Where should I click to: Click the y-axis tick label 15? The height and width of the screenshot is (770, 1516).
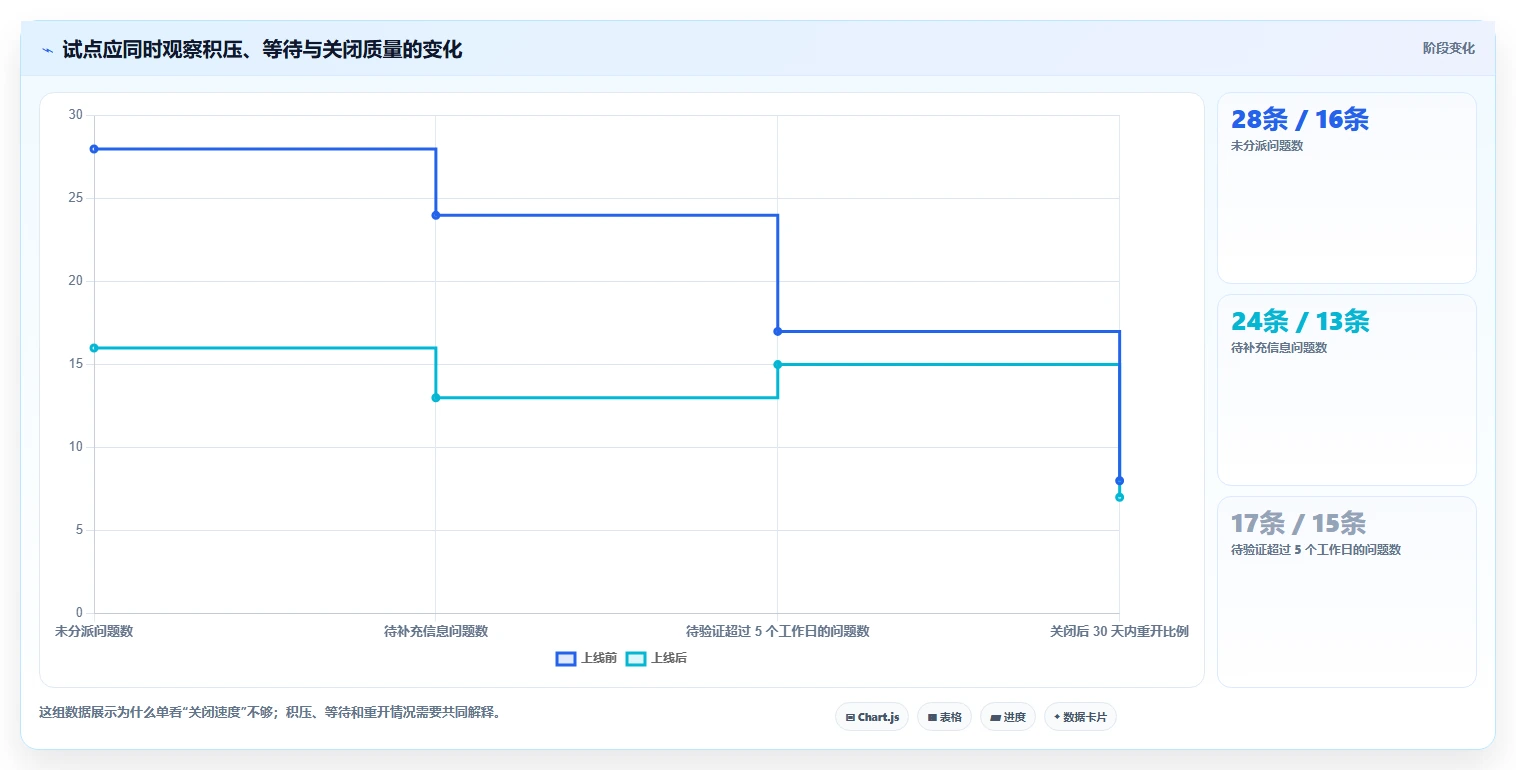76,364
